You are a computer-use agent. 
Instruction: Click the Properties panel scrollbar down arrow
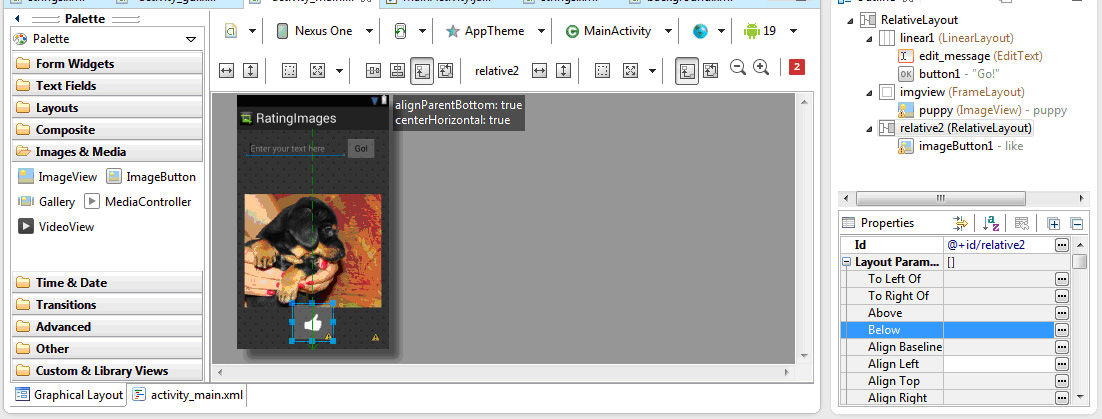coord(1080,397)
